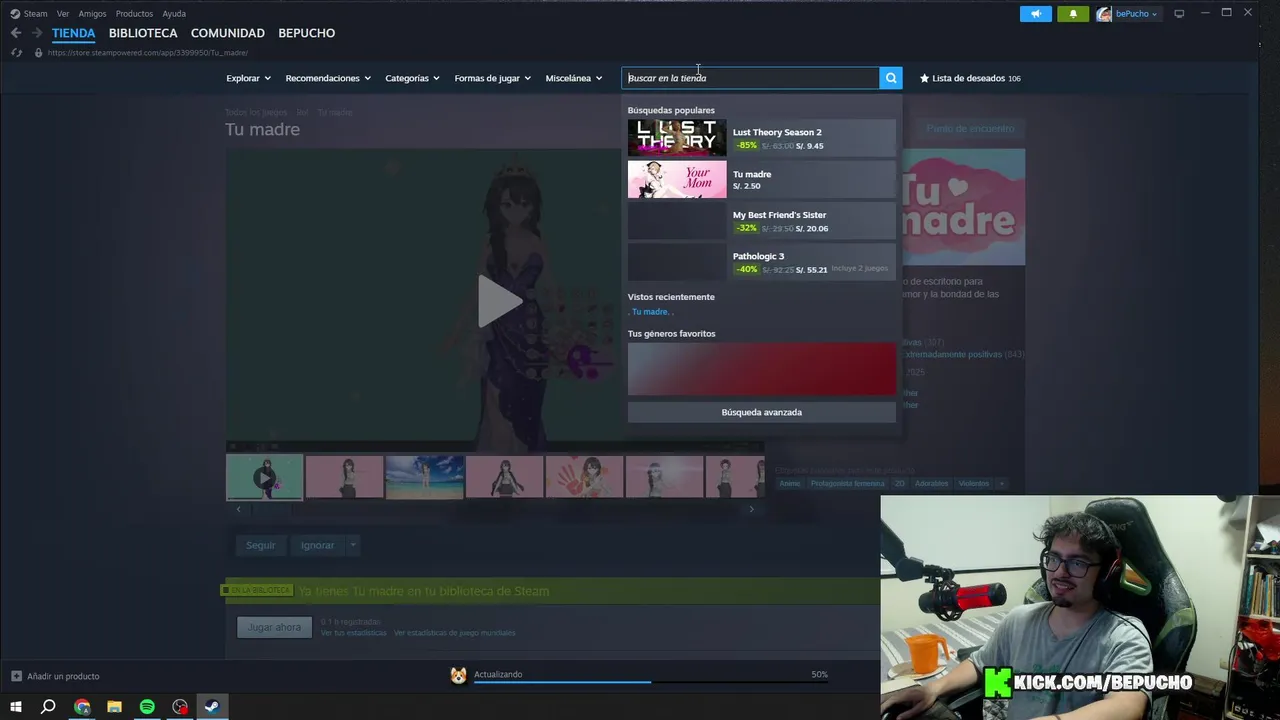
Task: Open the green notifications bell
Action: (1073, 14)
